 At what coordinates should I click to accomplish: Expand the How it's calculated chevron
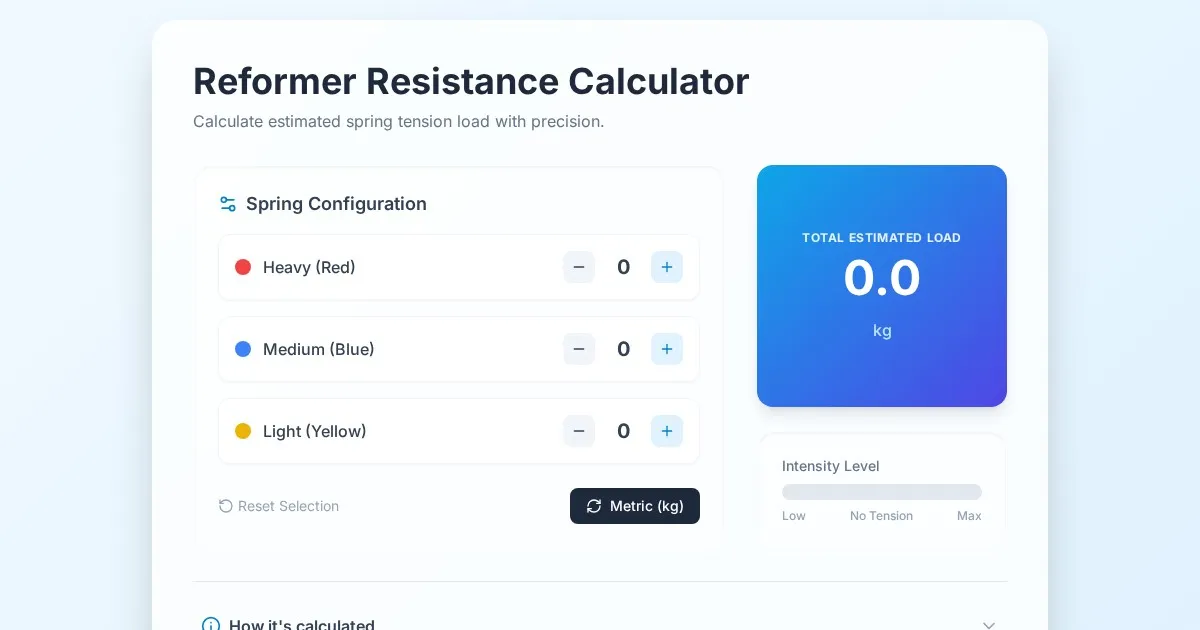click(988, 625)
